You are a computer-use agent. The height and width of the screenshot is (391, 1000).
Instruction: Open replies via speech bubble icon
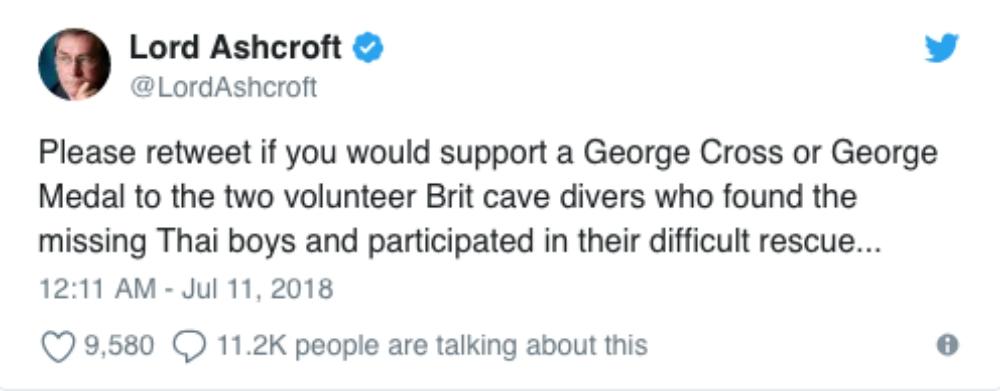click(190, 346)
